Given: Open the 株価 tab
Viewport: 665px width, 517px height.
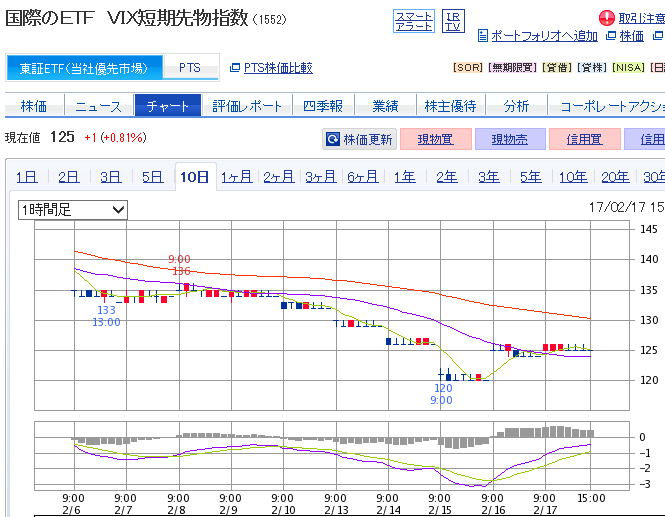Looking at the screenshot, I should (34, 106).
